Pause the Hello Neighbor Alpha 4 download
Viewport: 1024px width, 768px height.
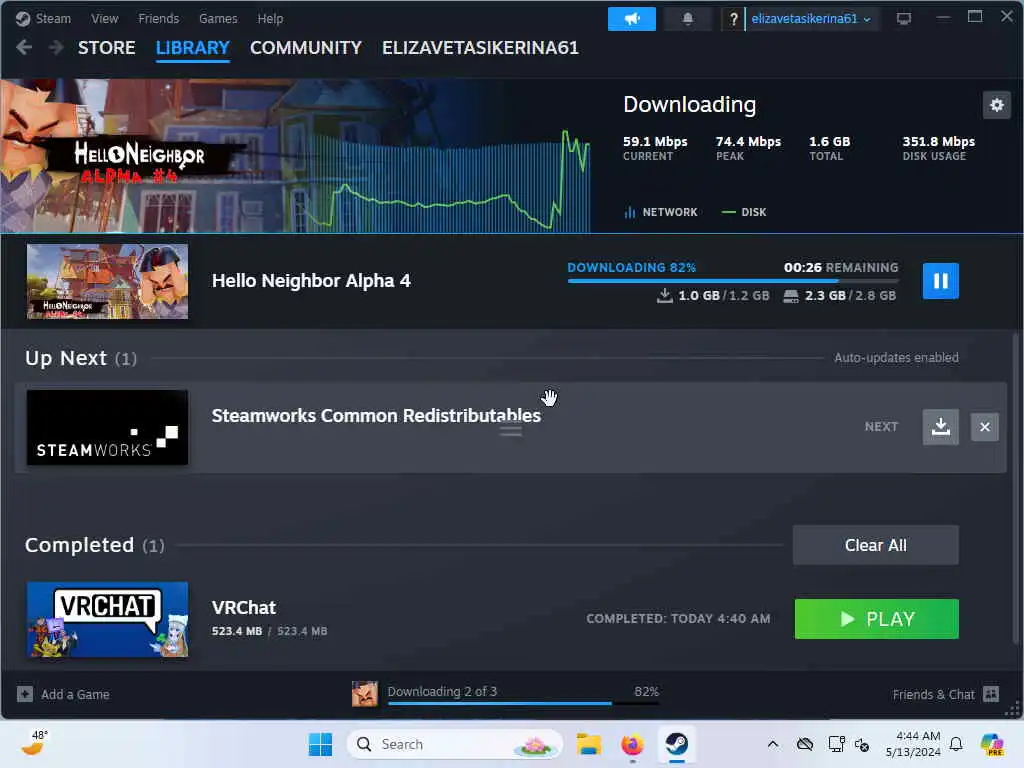940,281
